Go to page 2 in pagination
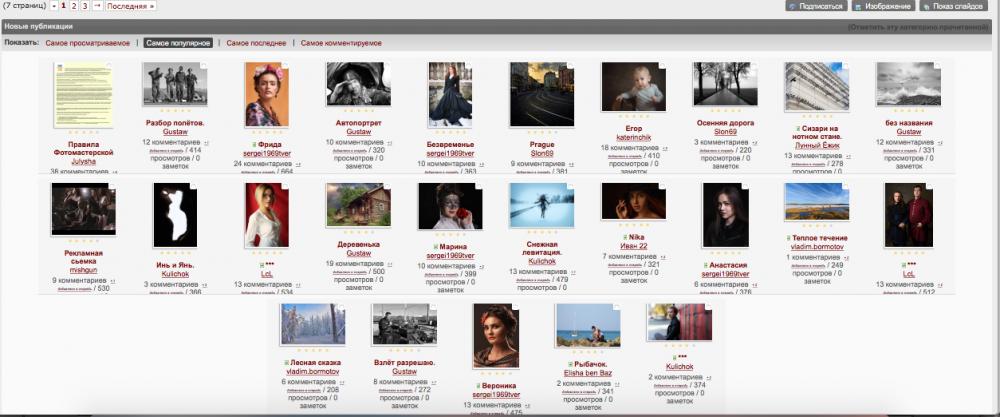This screenshot has height=417, width=1000. [73, 6]
